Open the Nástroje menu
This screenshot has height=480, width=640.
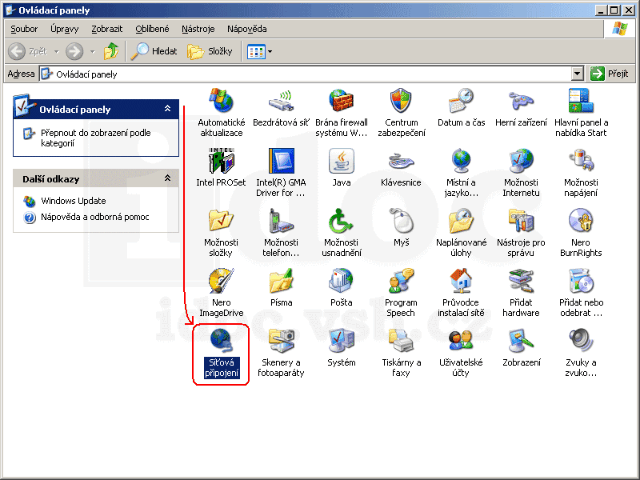[198, 29]
